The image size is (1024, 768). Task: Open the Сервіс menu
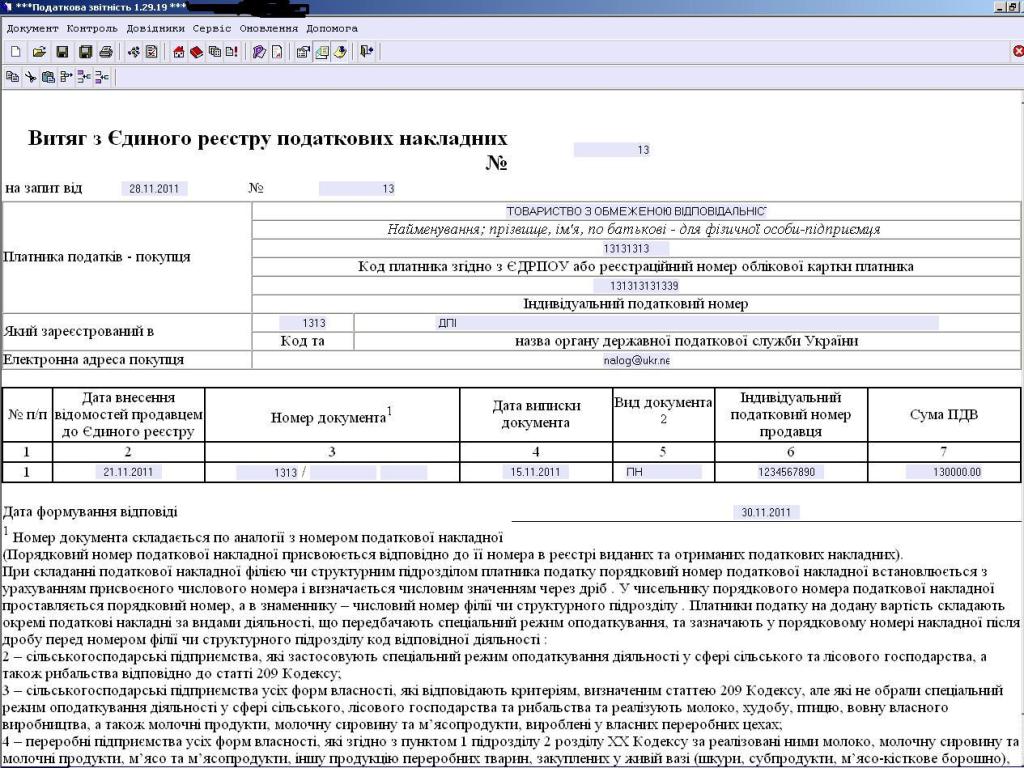point(212,28)
